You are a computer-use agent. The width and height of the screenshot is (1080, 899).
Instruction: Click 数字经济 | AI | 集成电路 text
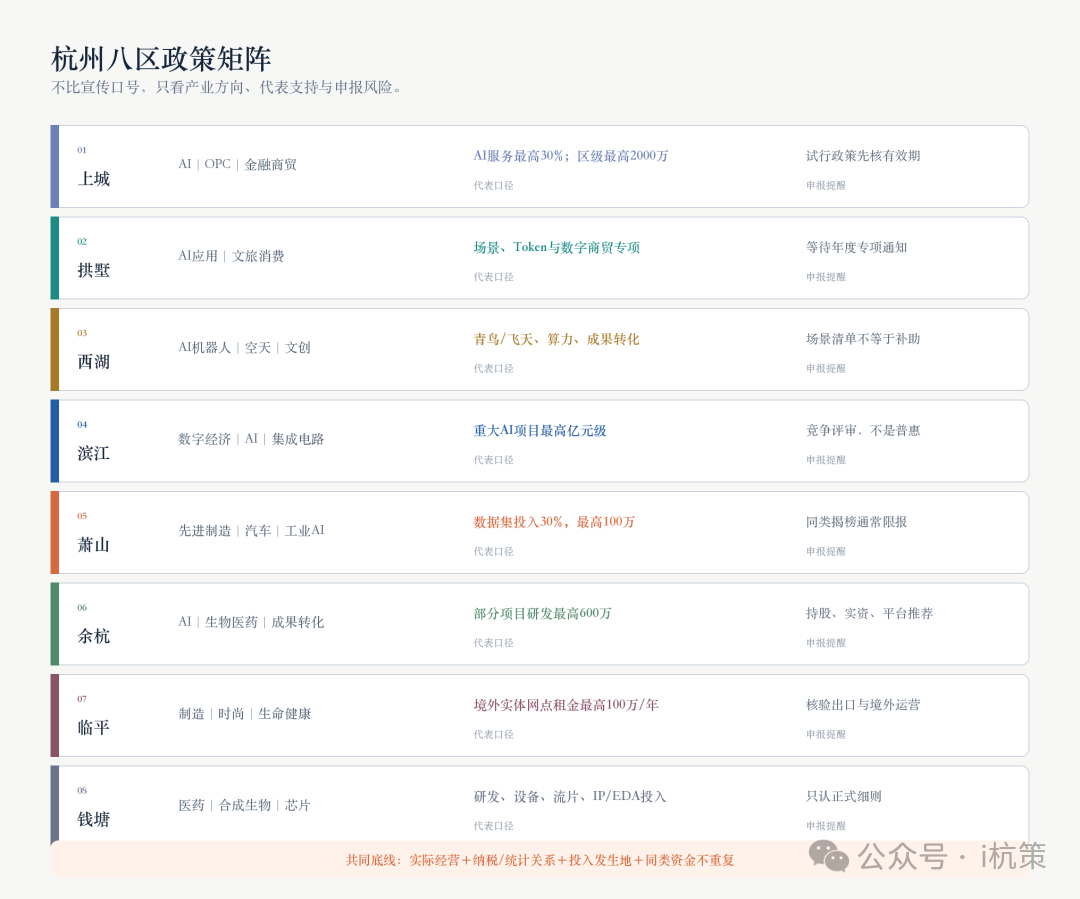coord(251,440)
